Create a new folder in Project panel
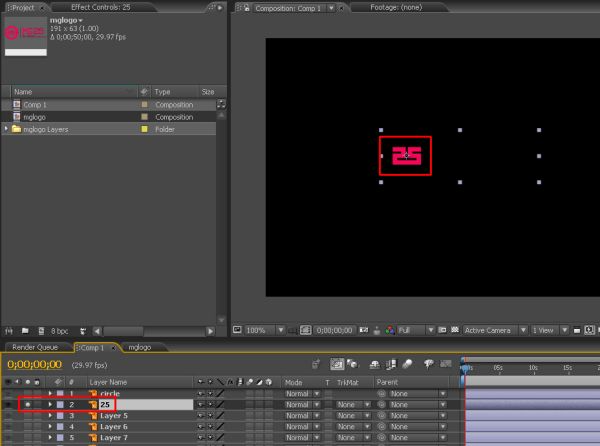The width and height of the screenshot is (600, 446). coord(25,331)
